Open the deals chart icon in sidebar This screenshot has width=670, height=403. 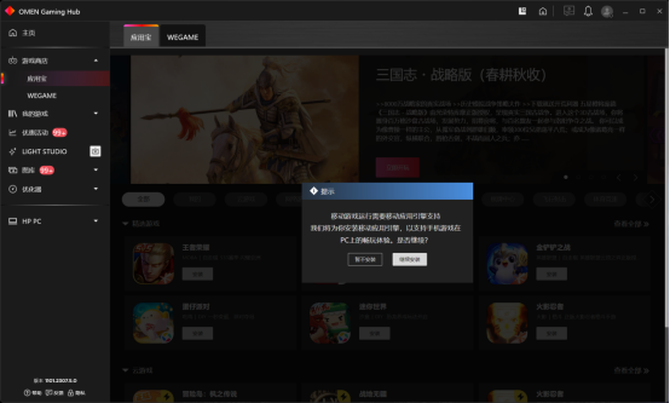point(13,133)
